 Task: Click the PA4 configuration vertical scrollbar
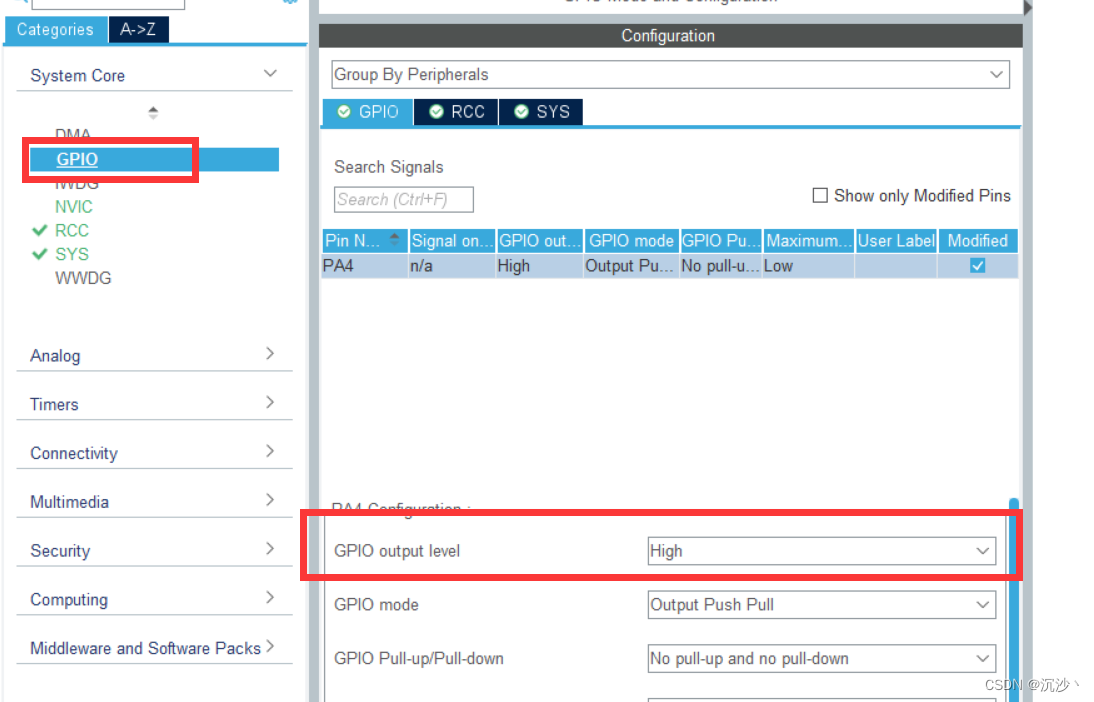1014,600
